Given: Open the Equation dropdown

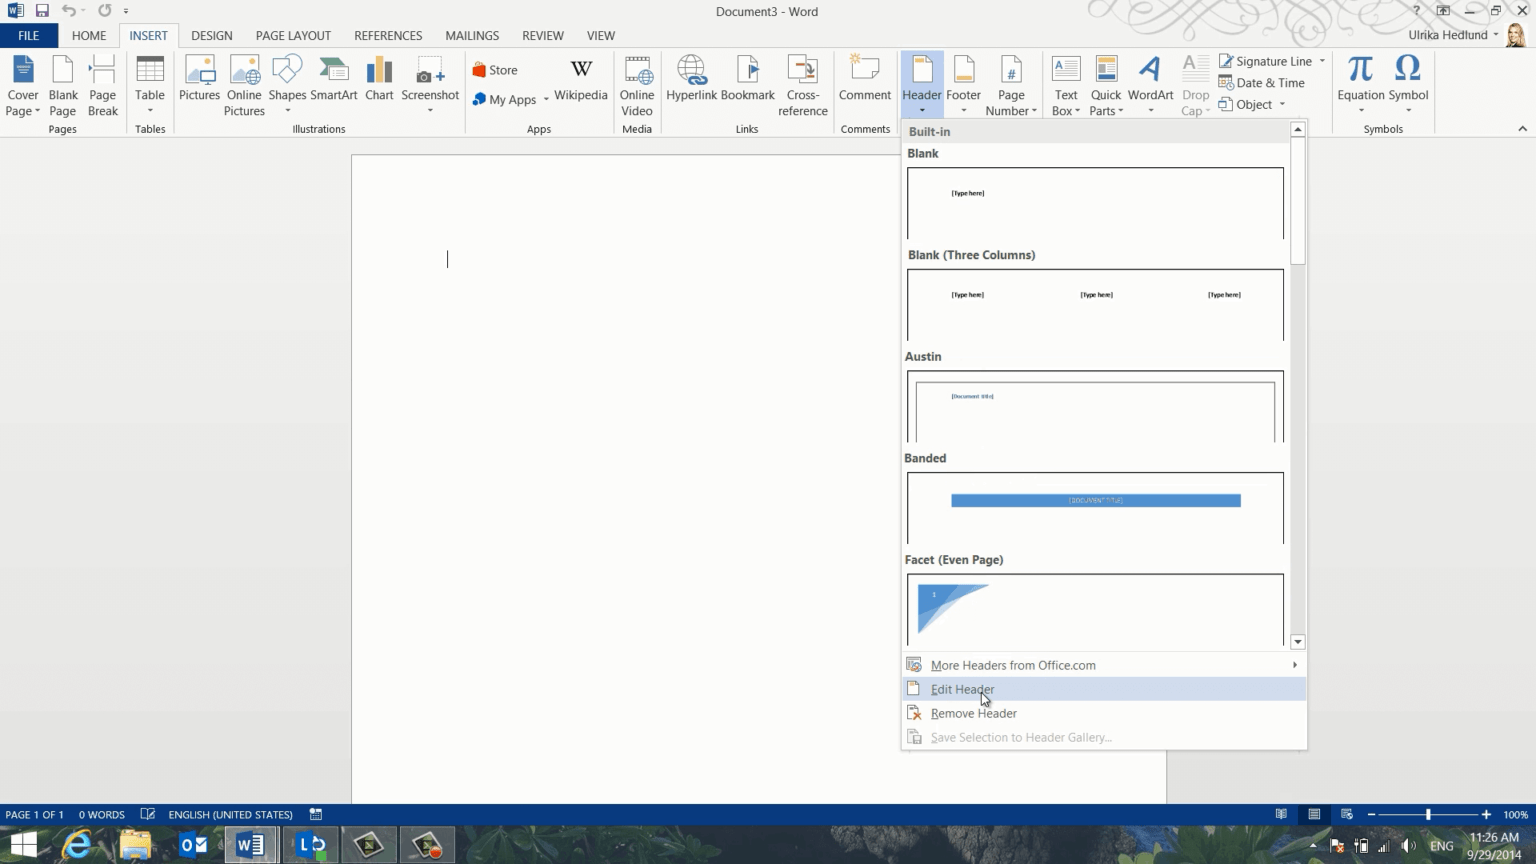Looking at the screenshot, I should tap(1360, 110).
